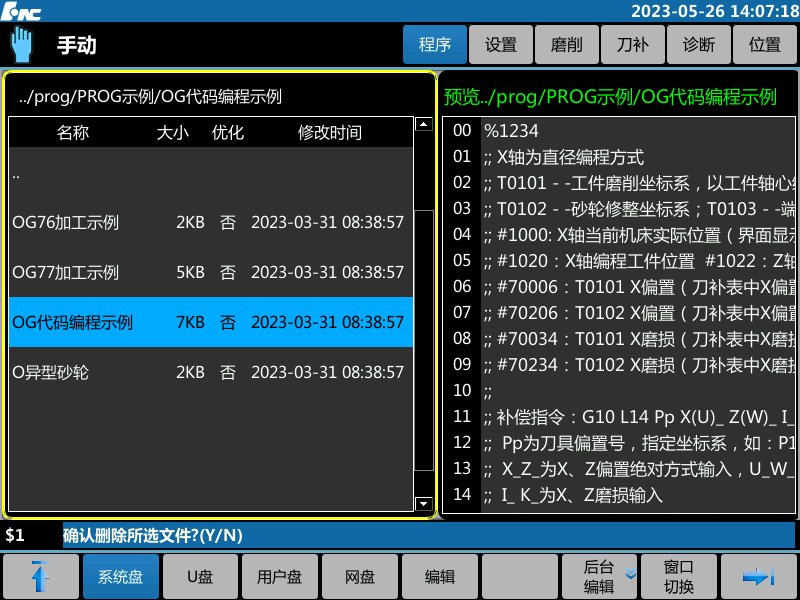
Task: Open the 磨削 tab
Action: tap(567, 45)
